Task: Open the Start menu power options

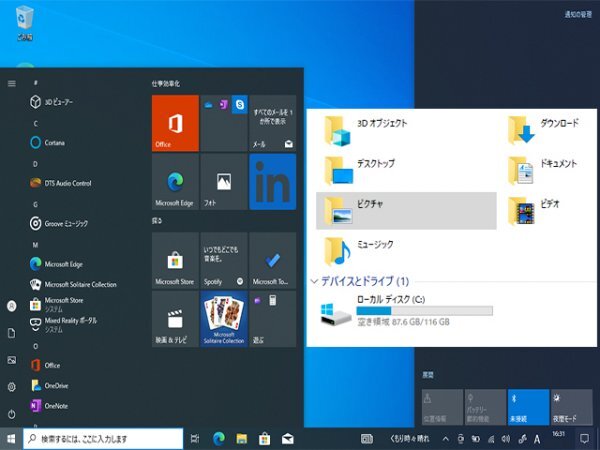Action: 12,414
